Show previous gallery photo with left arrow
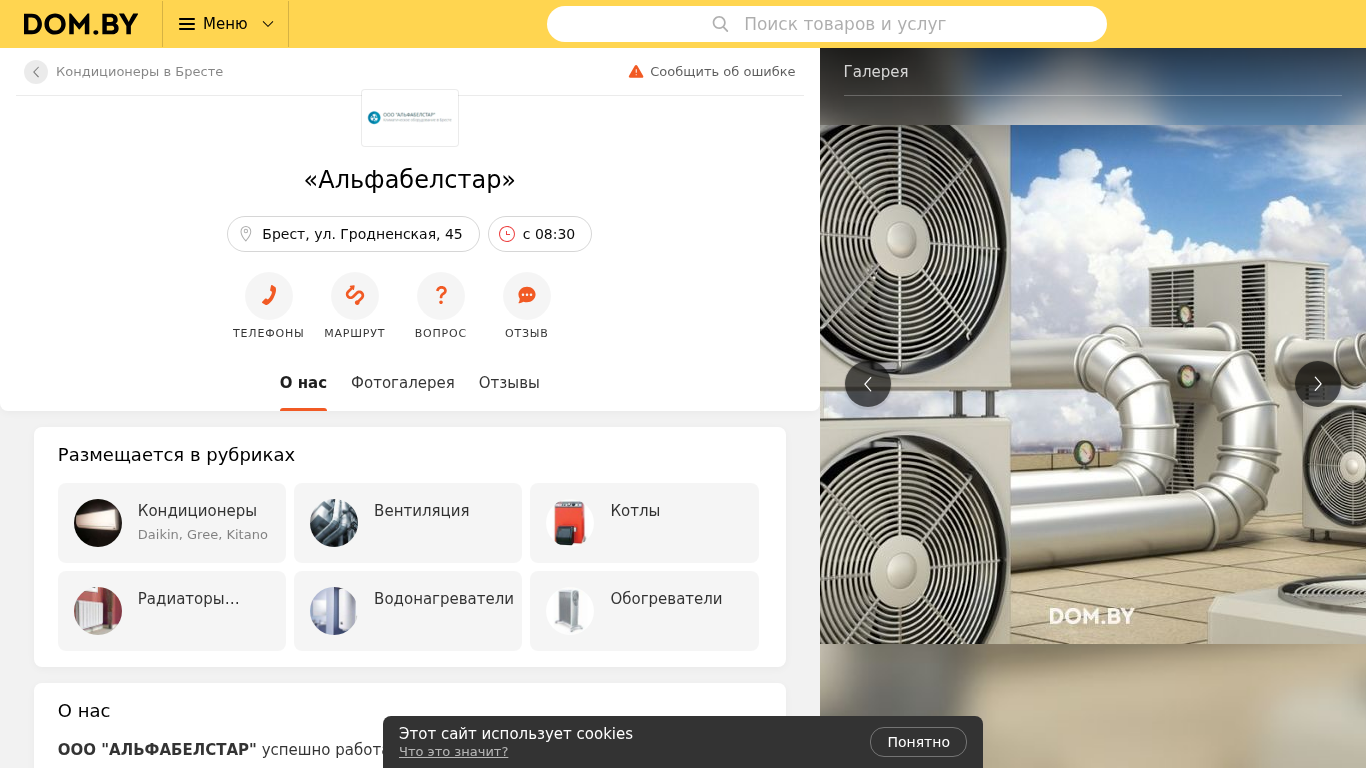Image resolution: width=1366 pixels, height=768 pixels. 868,384
